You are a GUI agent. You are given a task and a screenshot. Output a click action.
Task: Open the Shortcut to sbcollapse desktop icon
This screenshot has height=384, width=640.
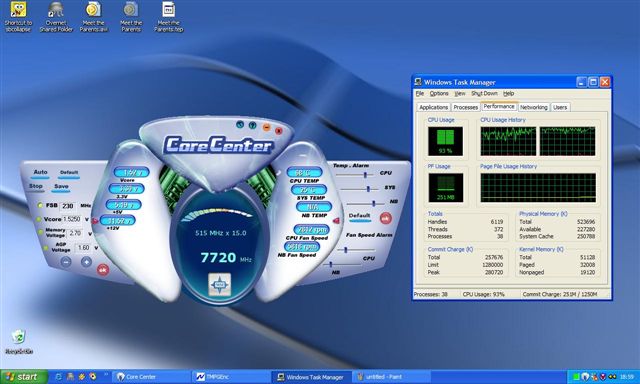[x=18, y=17]
